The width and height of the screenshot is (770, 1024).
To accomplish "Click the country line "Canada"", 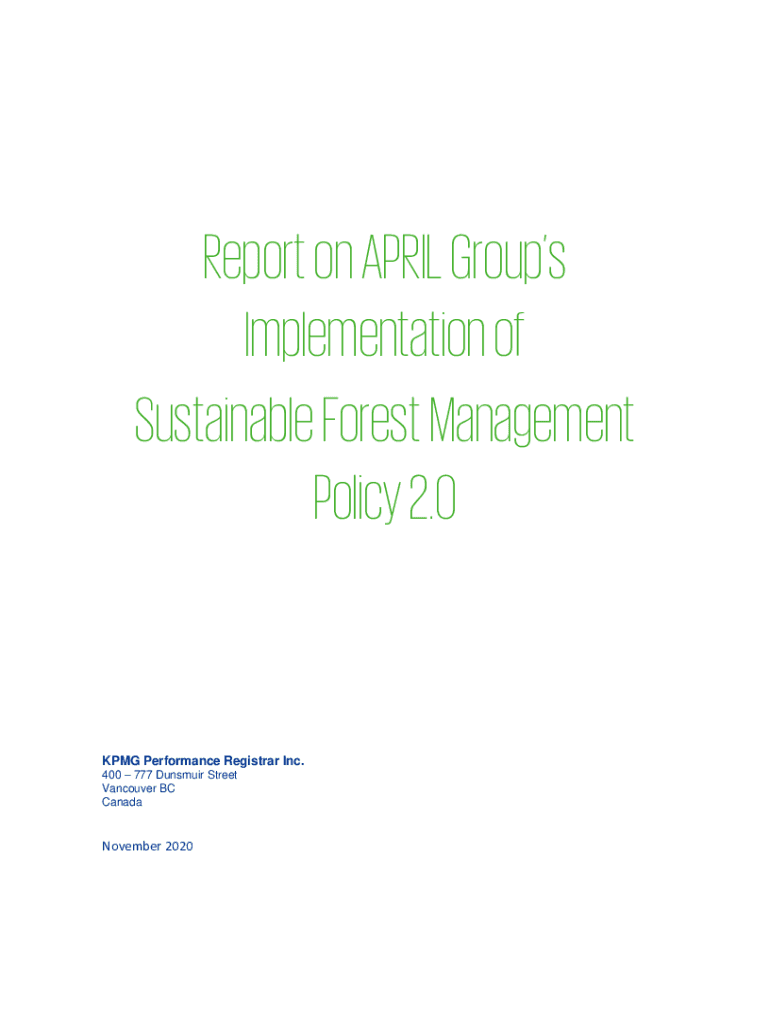I will [122, 802].
